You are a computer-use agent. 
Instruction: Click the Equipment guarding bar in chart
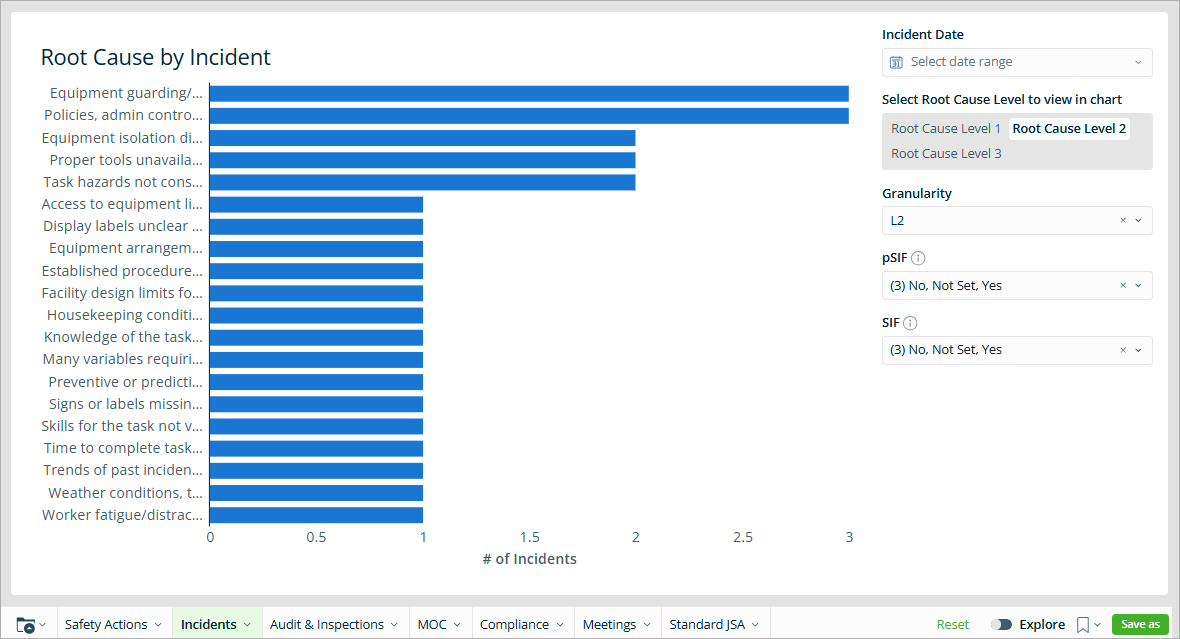528,93
